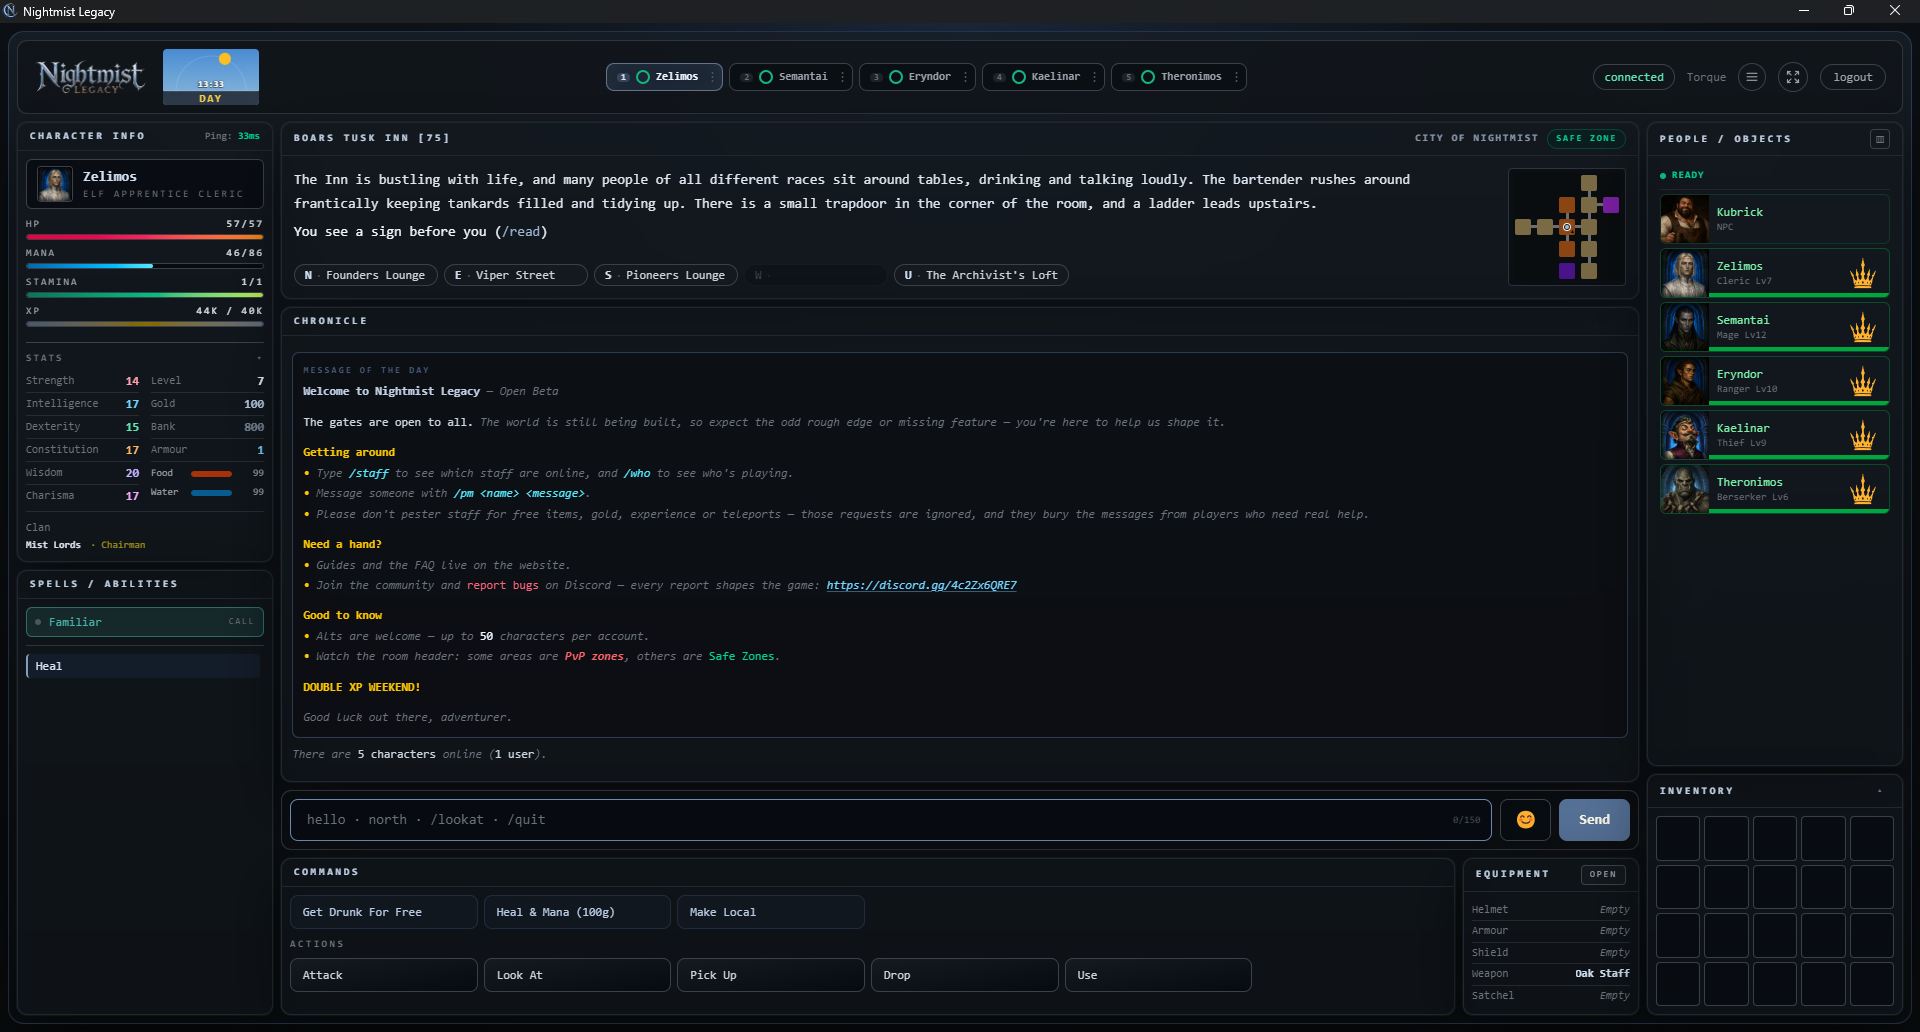Open the emoji picker button

(1525, 820)
